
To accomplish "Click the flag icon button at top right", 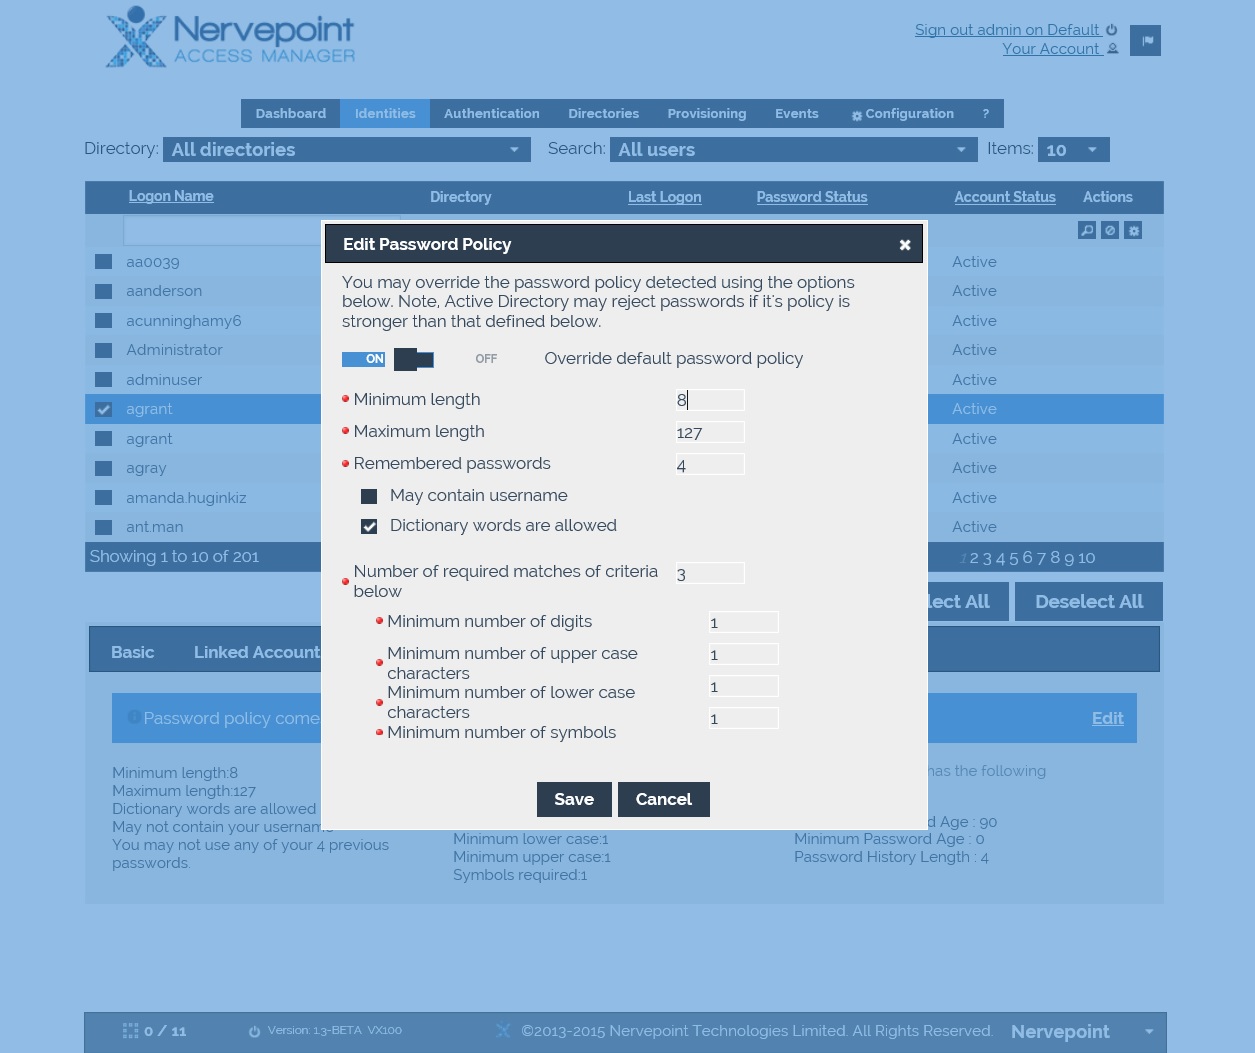I will coord(1146,41).
